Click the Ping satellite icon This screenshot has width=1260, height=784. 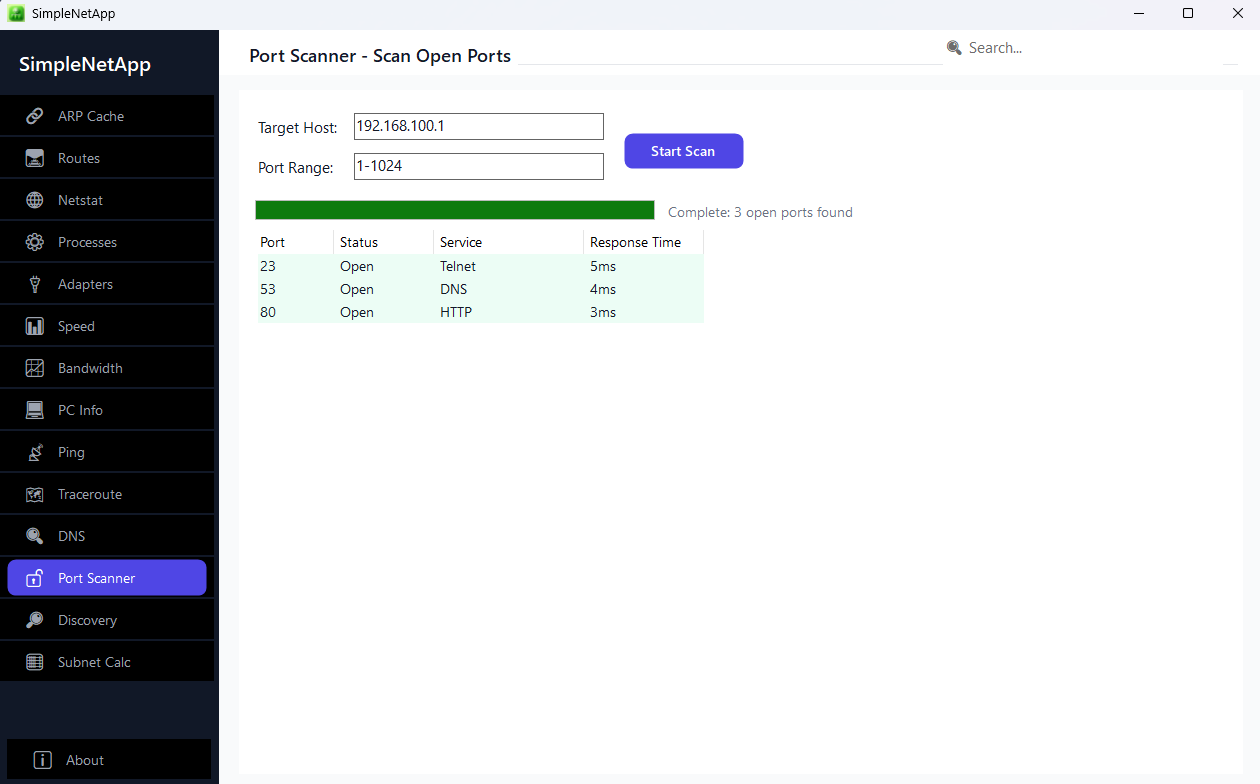coord(35,452)
